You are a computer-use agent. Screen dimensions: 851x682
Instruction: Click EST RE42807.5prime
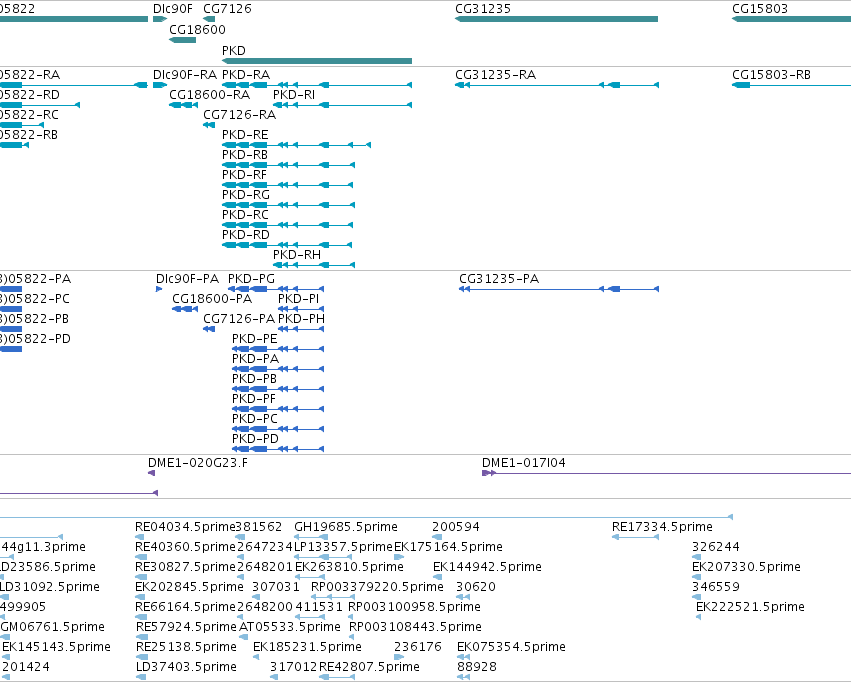coord(337,677)
